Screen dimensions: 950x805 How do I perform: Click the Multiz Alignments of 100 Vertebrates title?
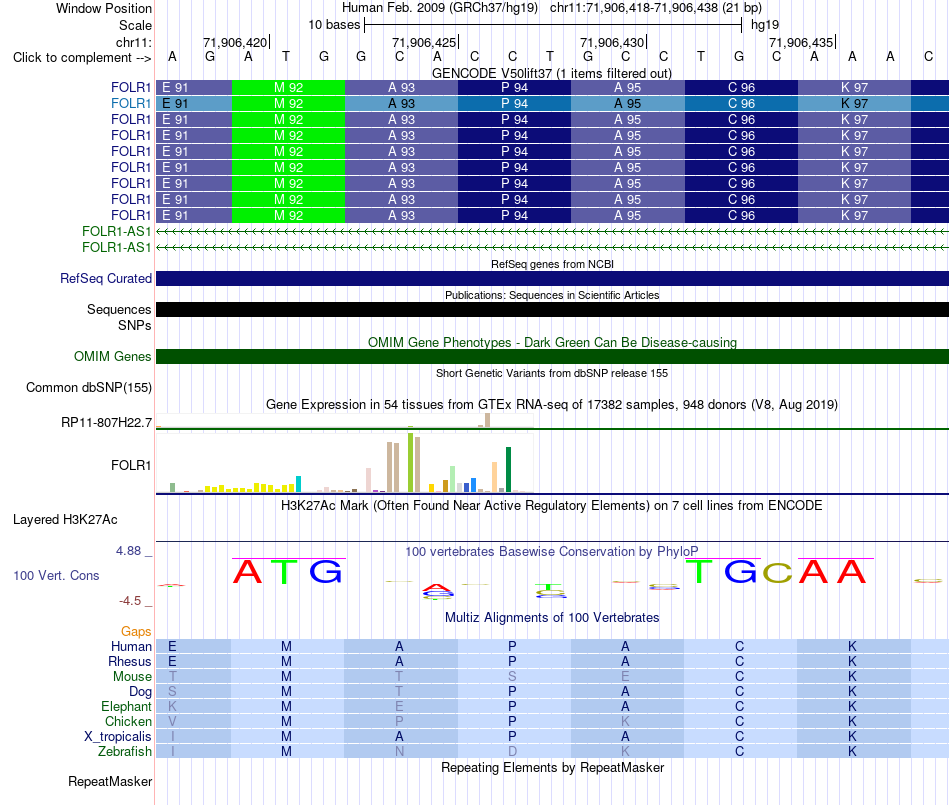pos(552,617)
